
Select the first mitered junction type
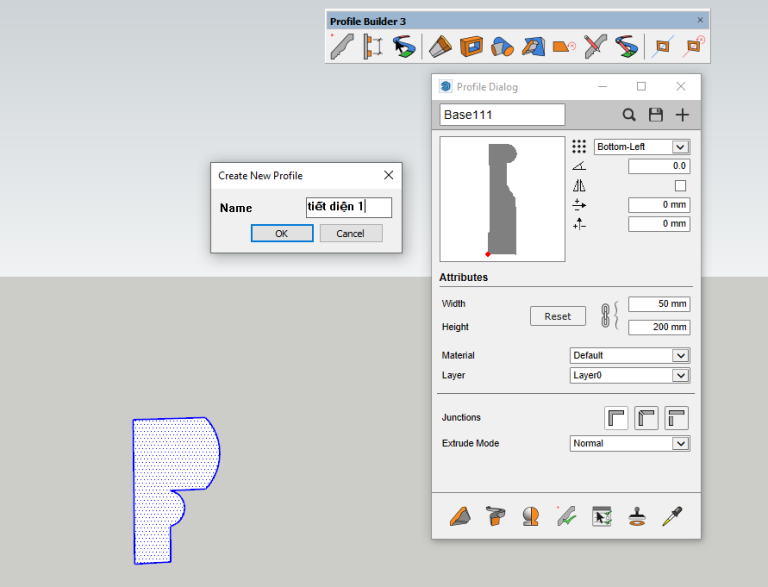click(616, 418)
